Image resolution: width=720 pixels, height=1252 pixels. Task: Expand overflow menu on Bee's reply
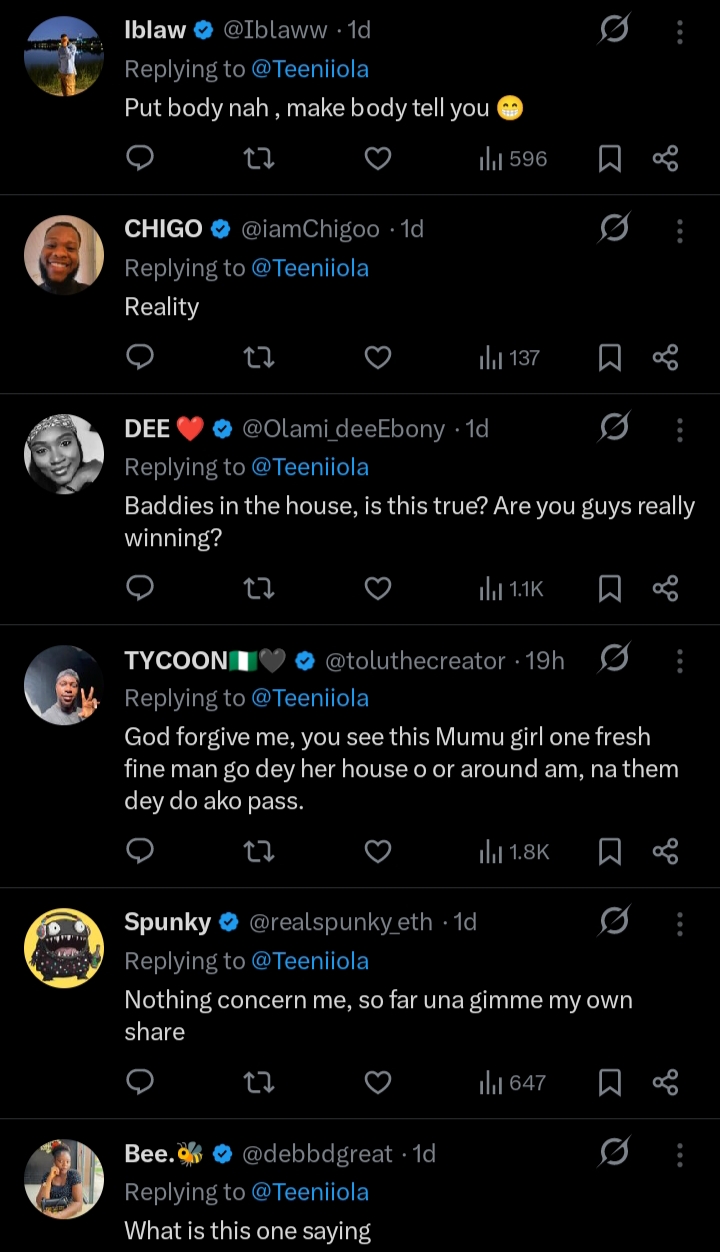pos(680,1154)
